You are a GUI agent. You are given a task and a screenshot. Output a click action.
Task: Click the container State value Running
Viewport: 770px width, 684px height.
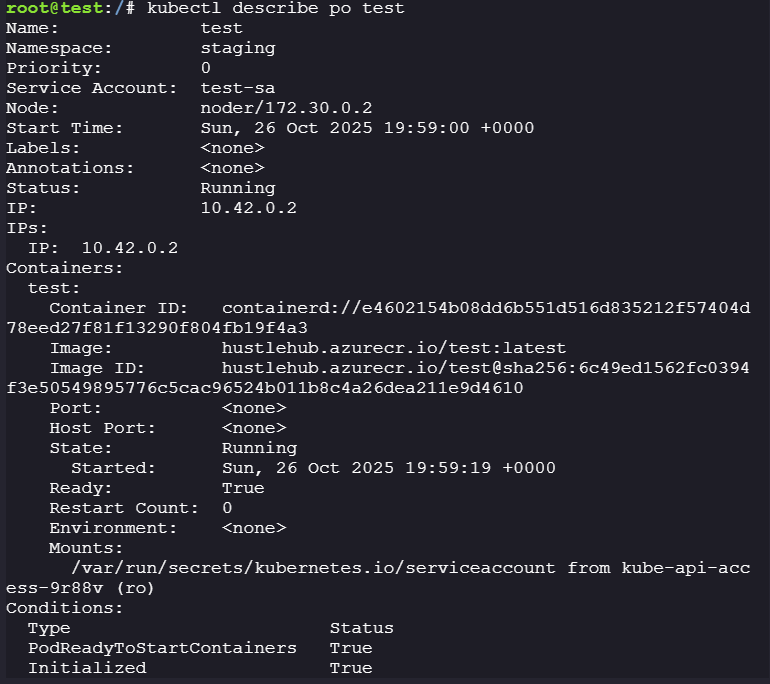coord(259,448)
